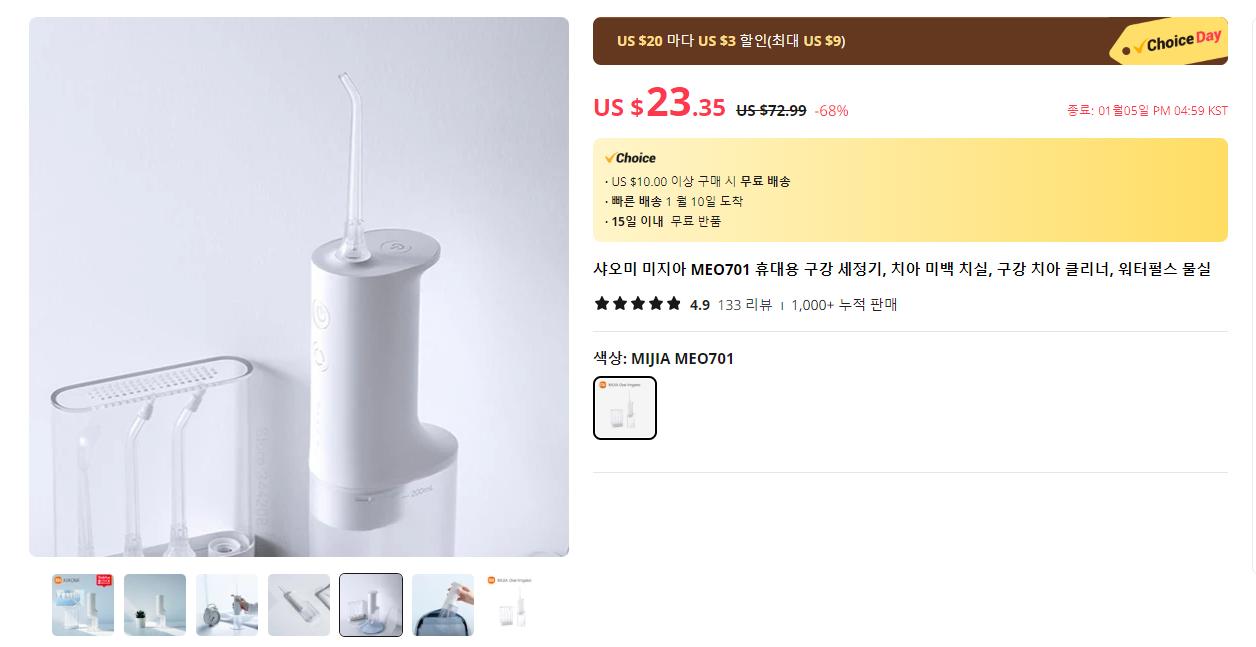Click the main product image

click(299, 287)
